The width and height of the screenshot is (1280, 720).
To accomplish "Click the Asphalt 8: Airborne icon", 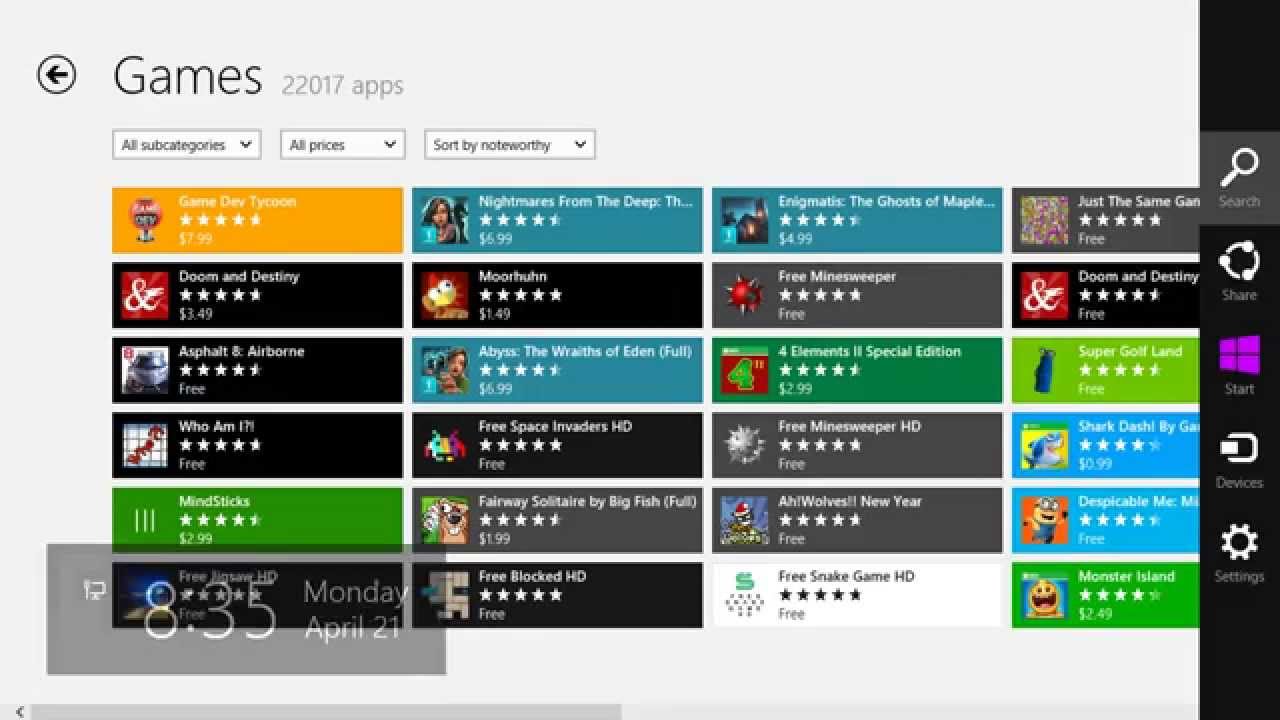I will pyautogui.click(x=145, y=370).
